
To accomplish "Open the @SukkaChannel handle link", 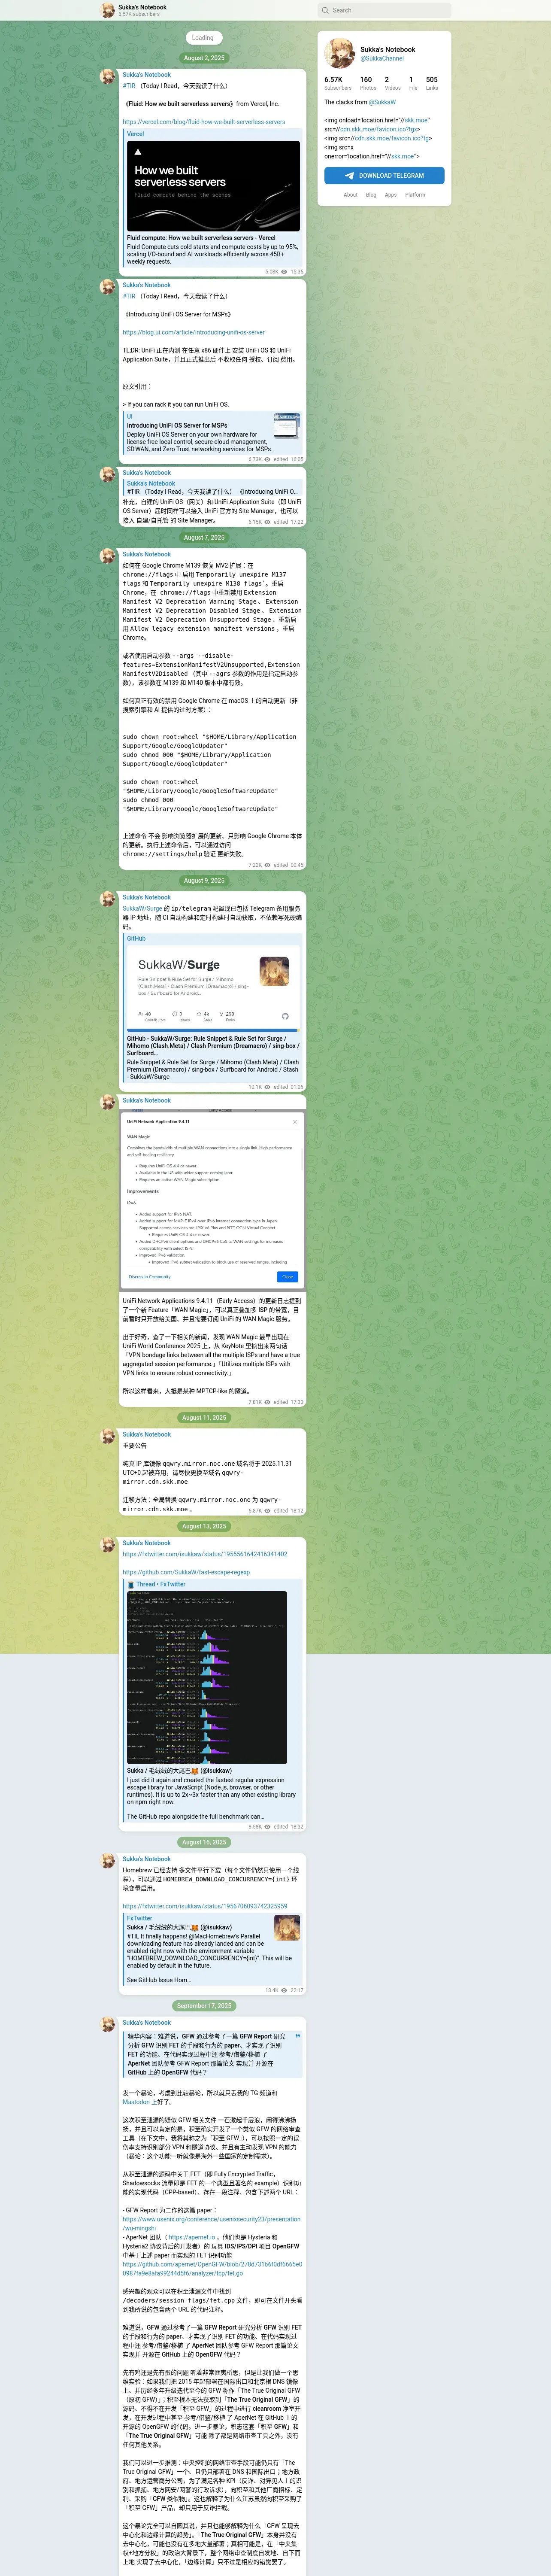I will point(382,58).
